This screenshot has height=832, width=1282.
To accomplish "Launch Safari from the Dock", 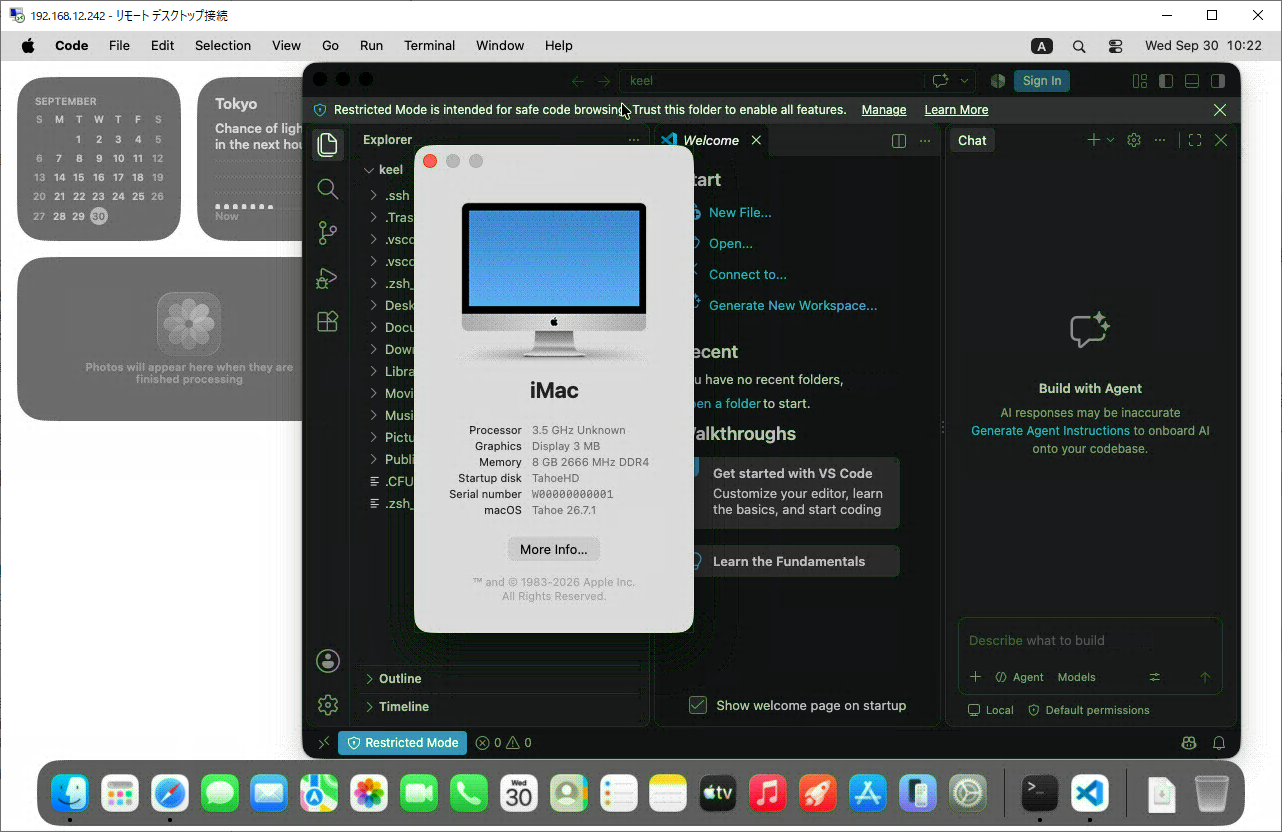I will click(170, 793).
